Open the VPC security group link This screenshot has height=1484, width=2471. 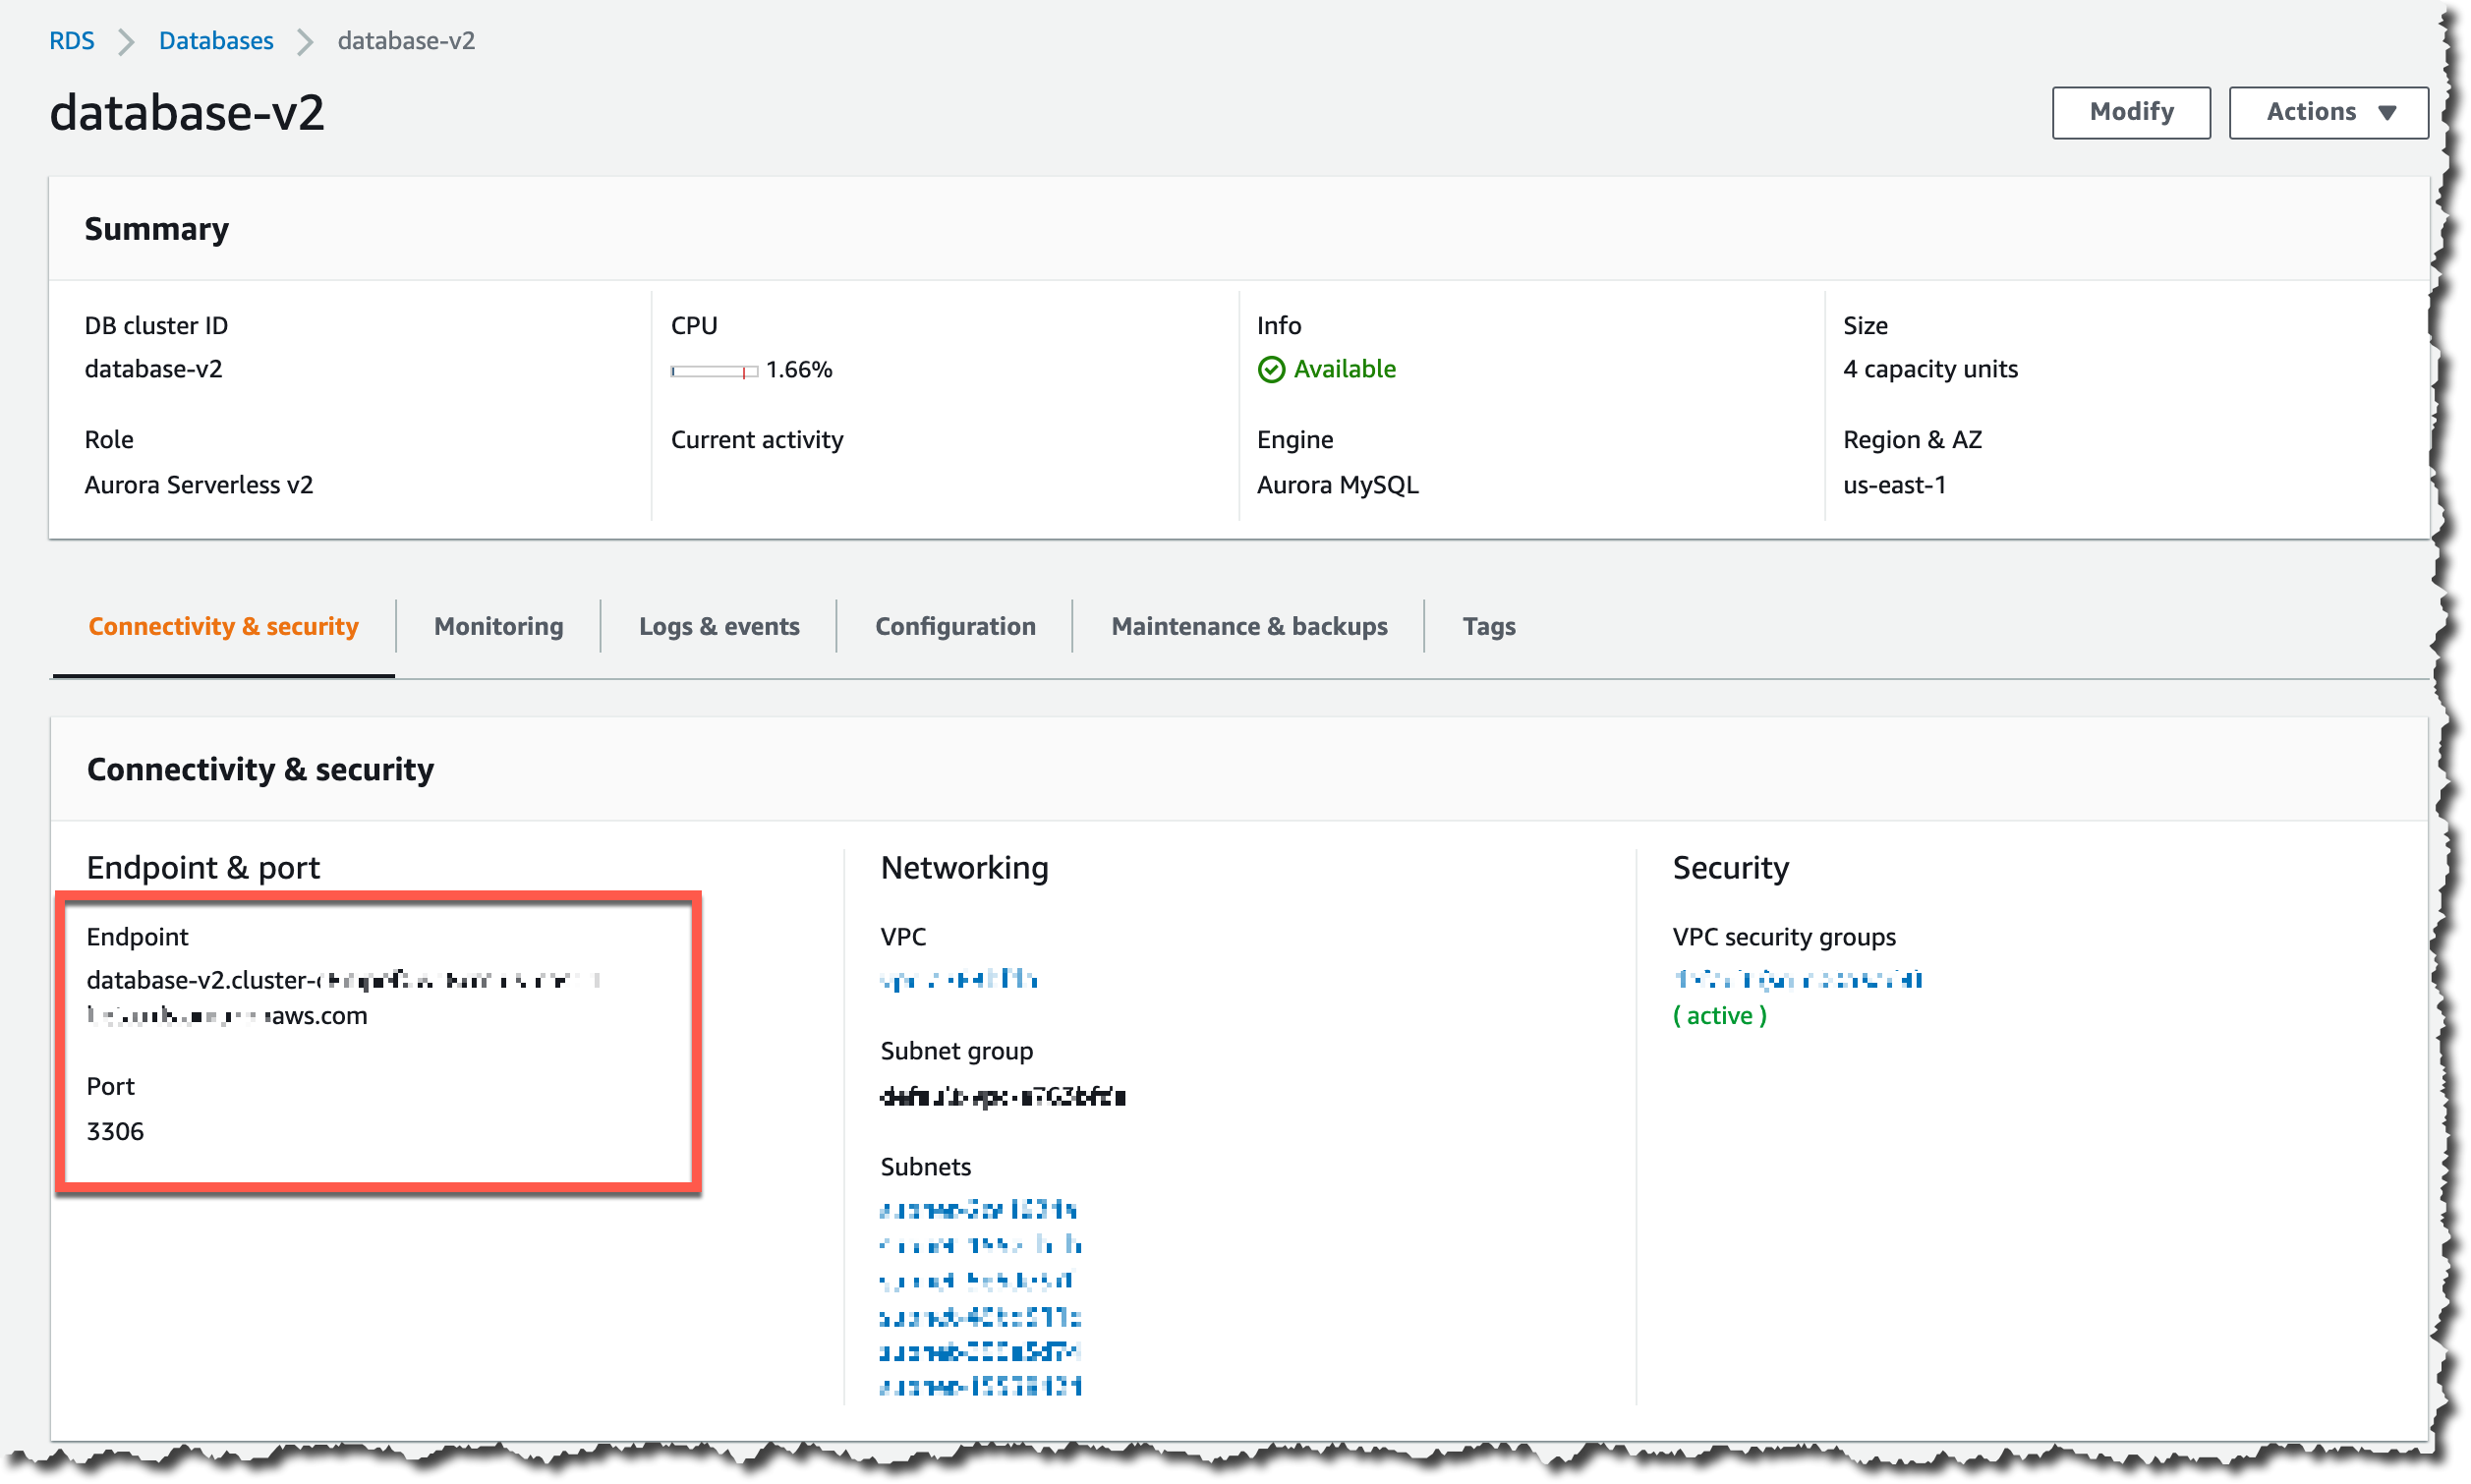pos(1797,980)
